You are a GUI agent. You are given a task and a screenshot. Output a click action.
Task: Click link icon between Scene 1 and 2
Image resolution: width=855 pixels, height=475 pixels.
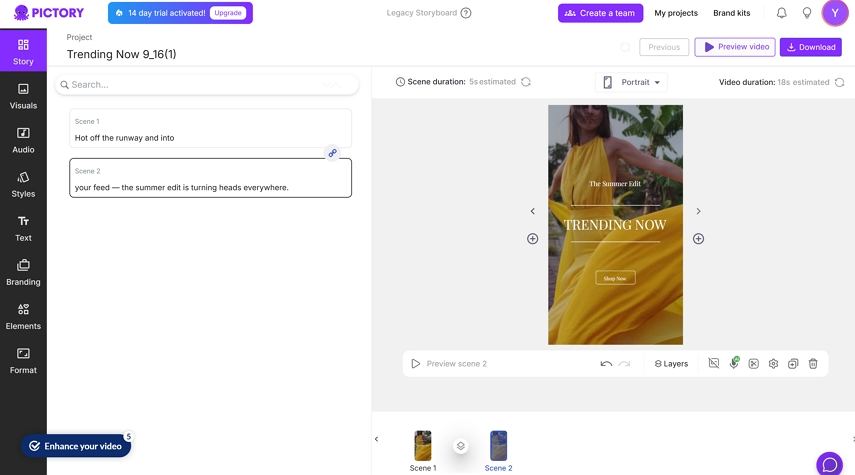(332, 153)
